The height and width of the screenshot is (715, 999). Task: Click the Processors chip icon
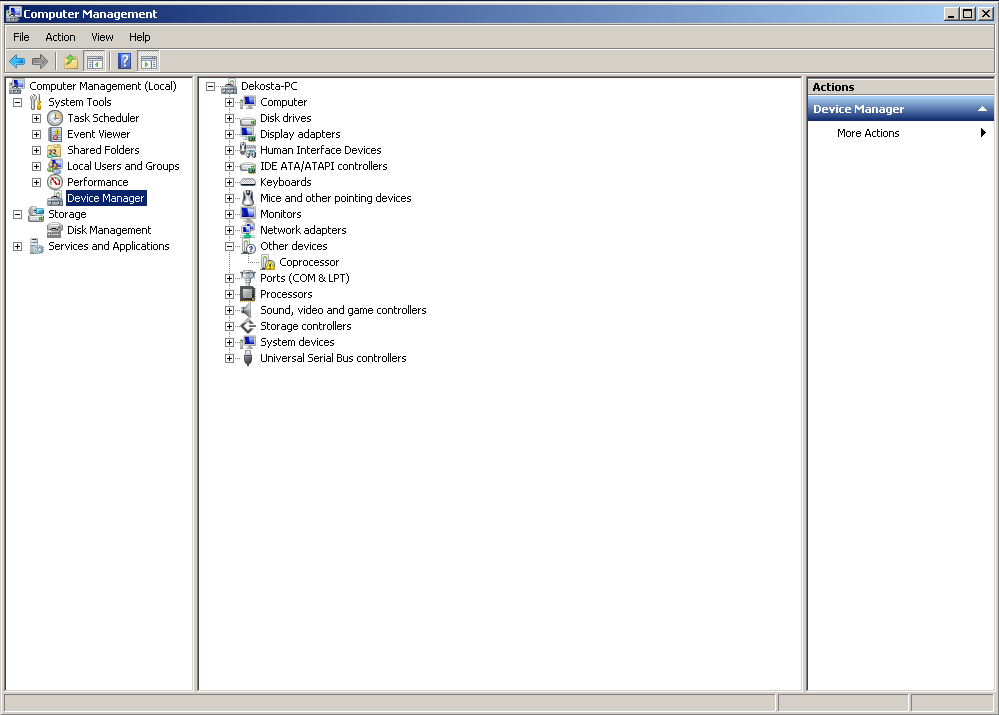[x=247, y=294]
